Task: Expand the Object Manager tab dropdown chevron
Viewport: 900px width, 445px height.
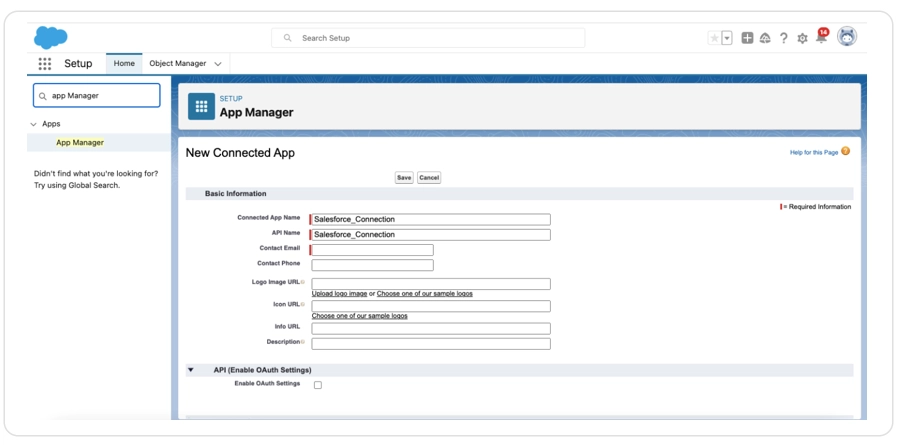Action: (x=218, y=64)
